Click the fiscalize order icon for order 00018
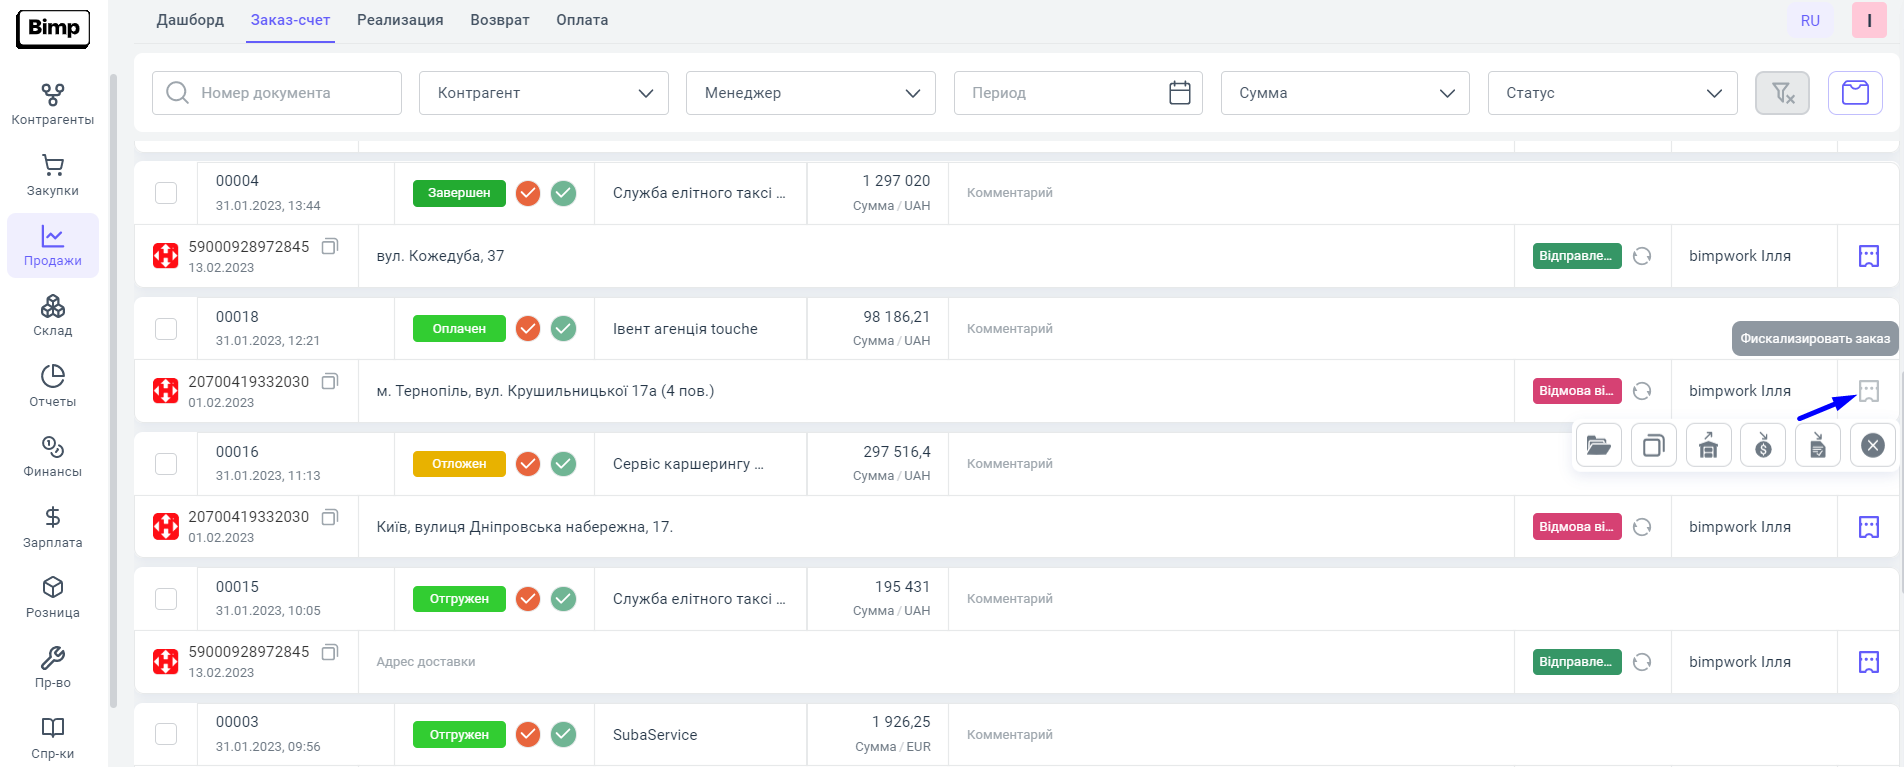The width and height of the screenshot is (1904, 767). click(1868, 391)
